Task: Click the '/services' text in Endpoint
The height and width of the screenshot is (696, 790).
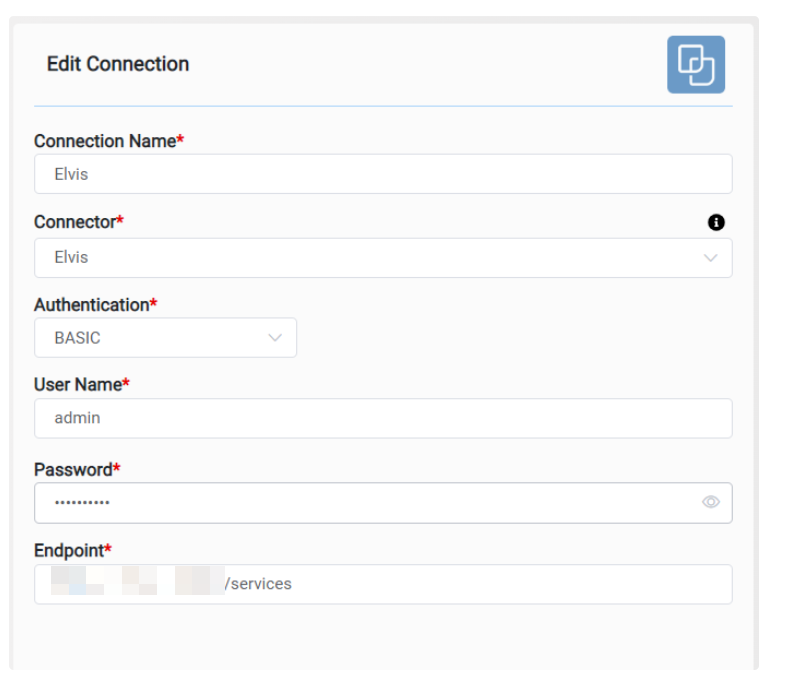Action: point(258,584)
